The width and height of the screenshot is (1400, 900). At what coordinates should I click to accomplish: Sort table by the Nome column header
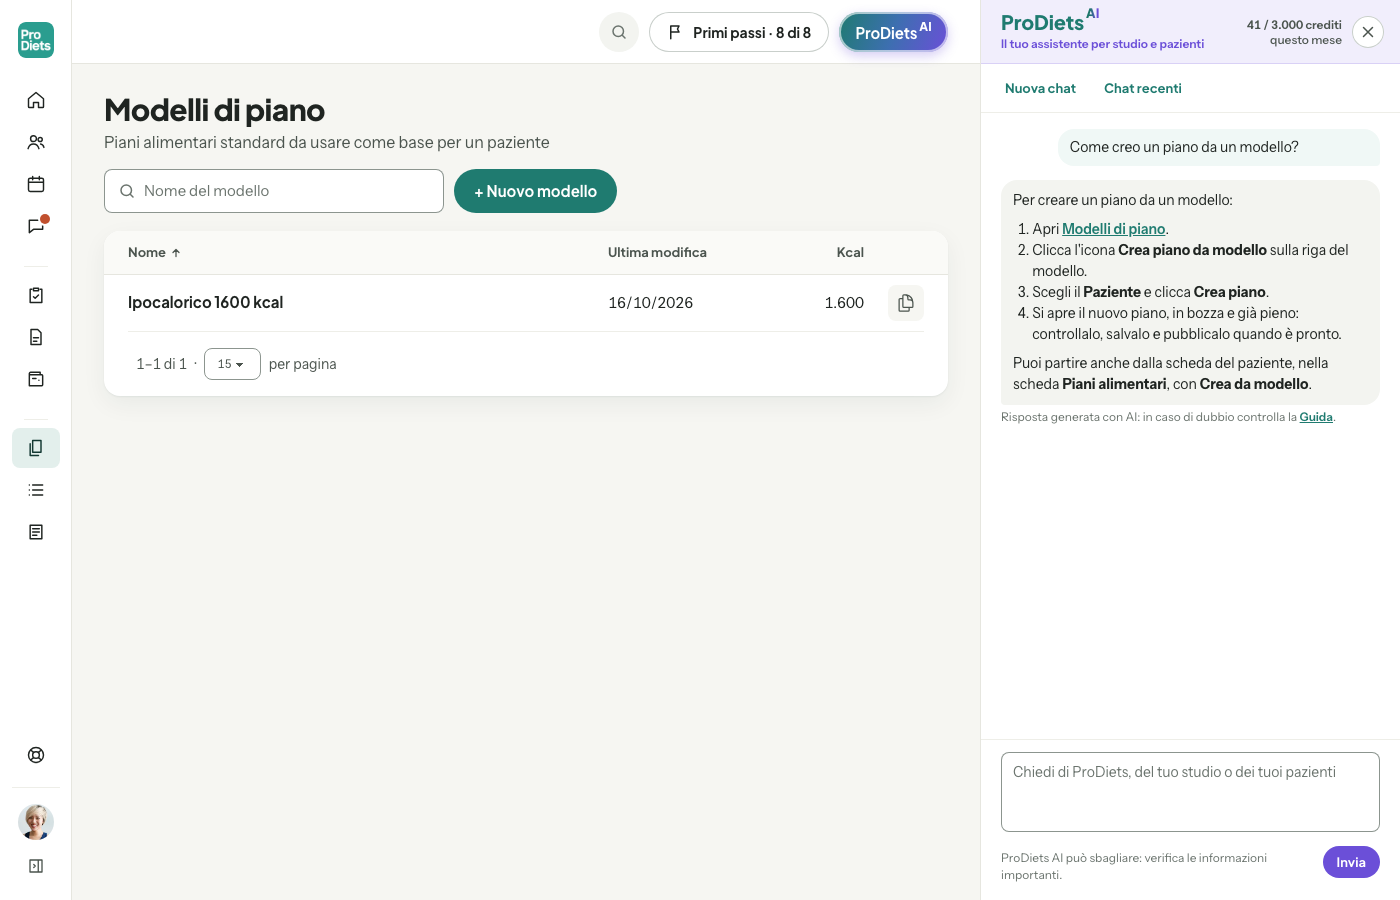coord(154,253)
